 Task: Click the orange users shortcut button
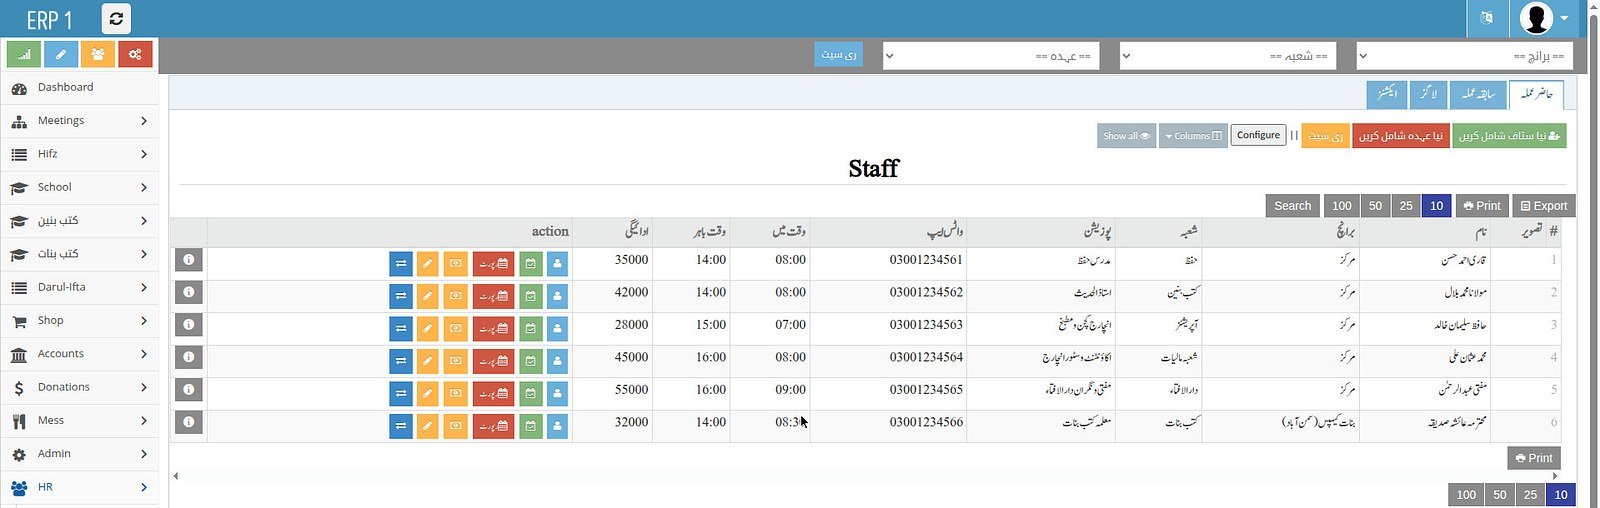pyautogui.click(x=98, y=54)
